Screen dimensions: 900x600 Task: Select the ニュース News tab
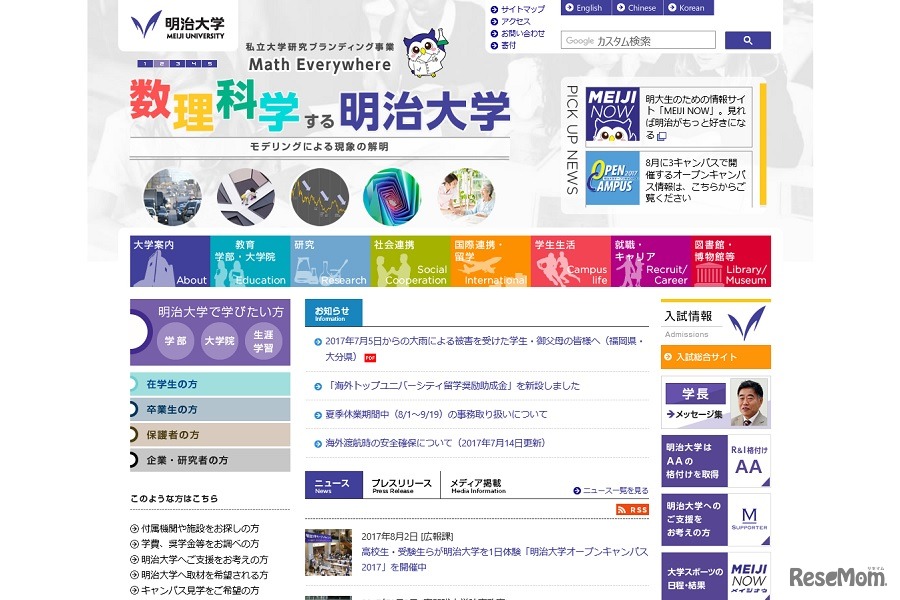333,485
